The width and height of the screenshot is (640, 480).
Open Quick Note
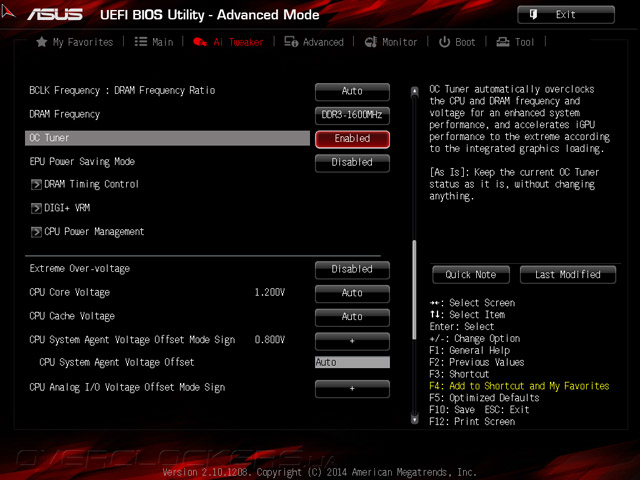tap(471, 275)
